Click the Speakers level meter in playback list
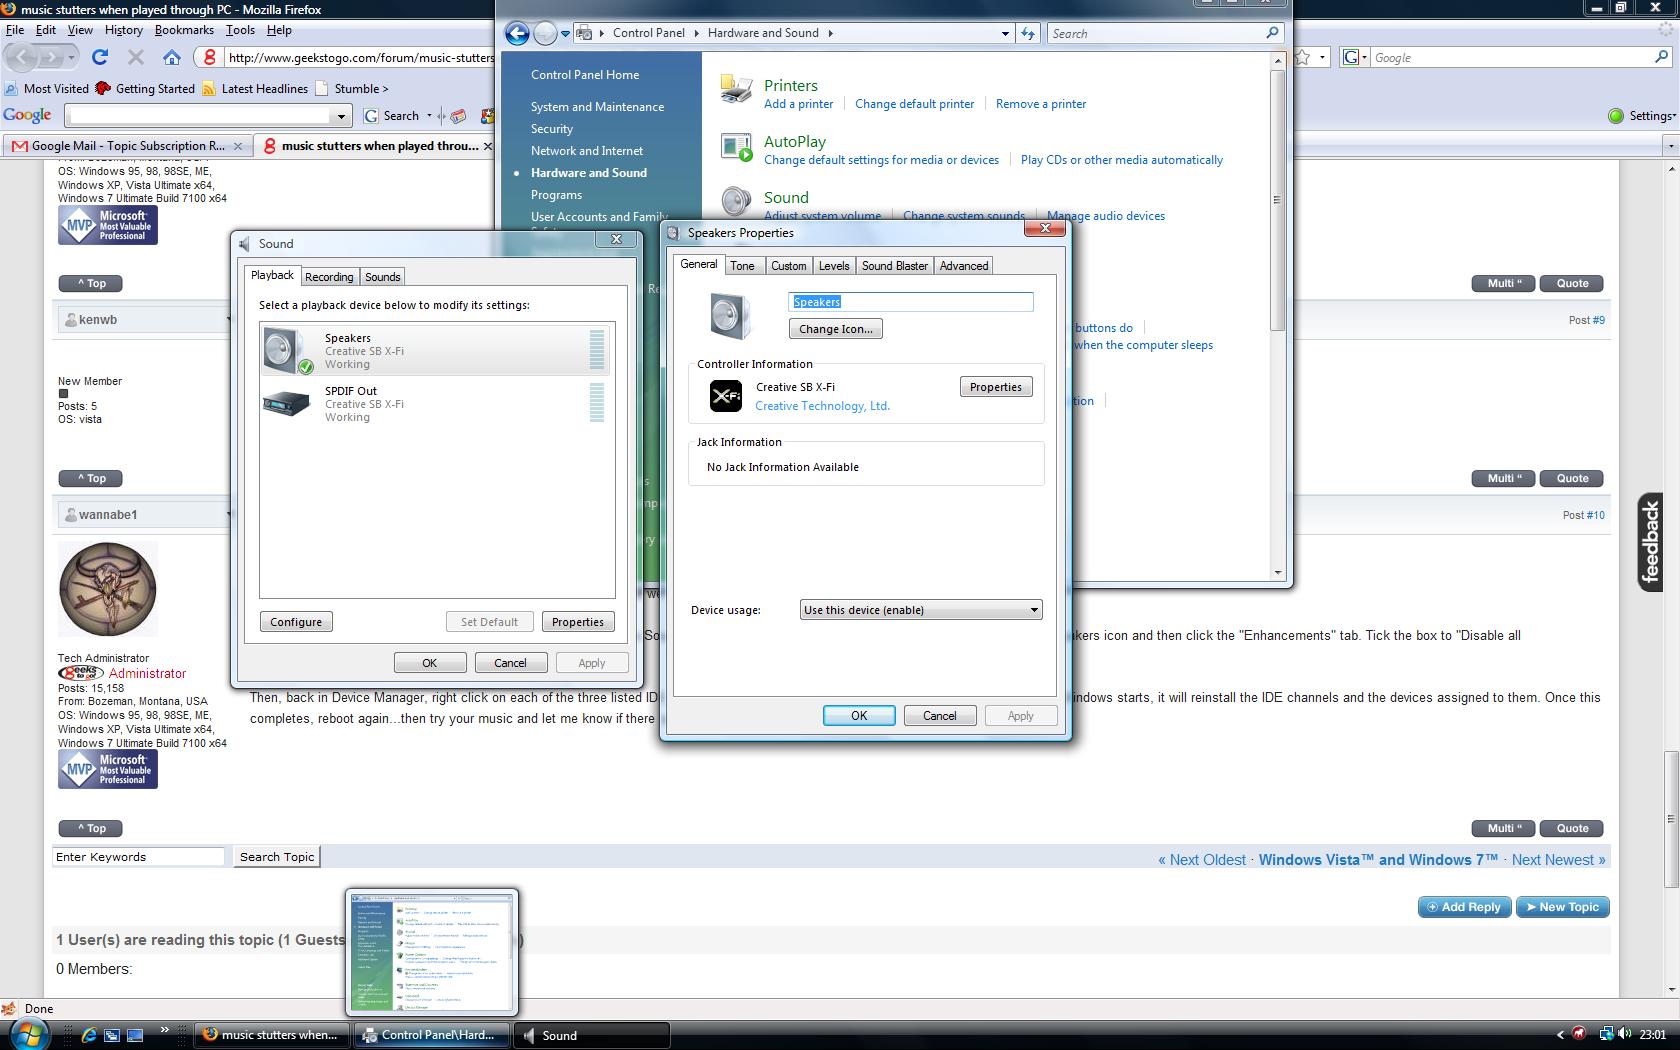1680x1050 pixels. tap(597, 350)
